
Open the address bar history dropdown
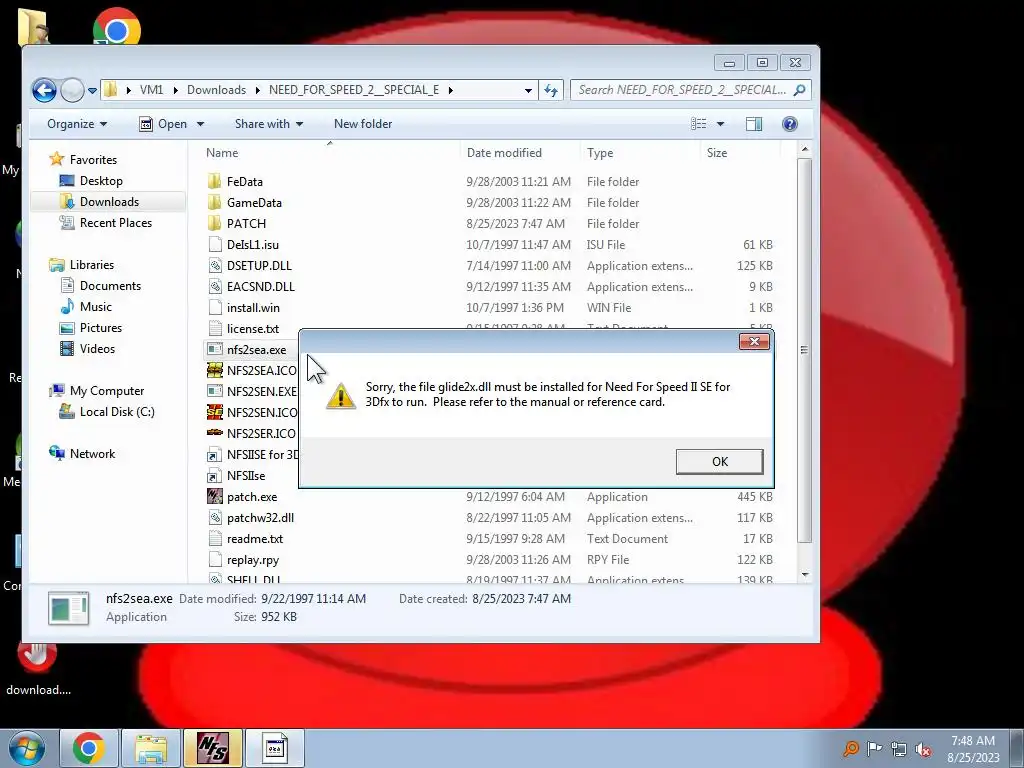pos(528,91)
